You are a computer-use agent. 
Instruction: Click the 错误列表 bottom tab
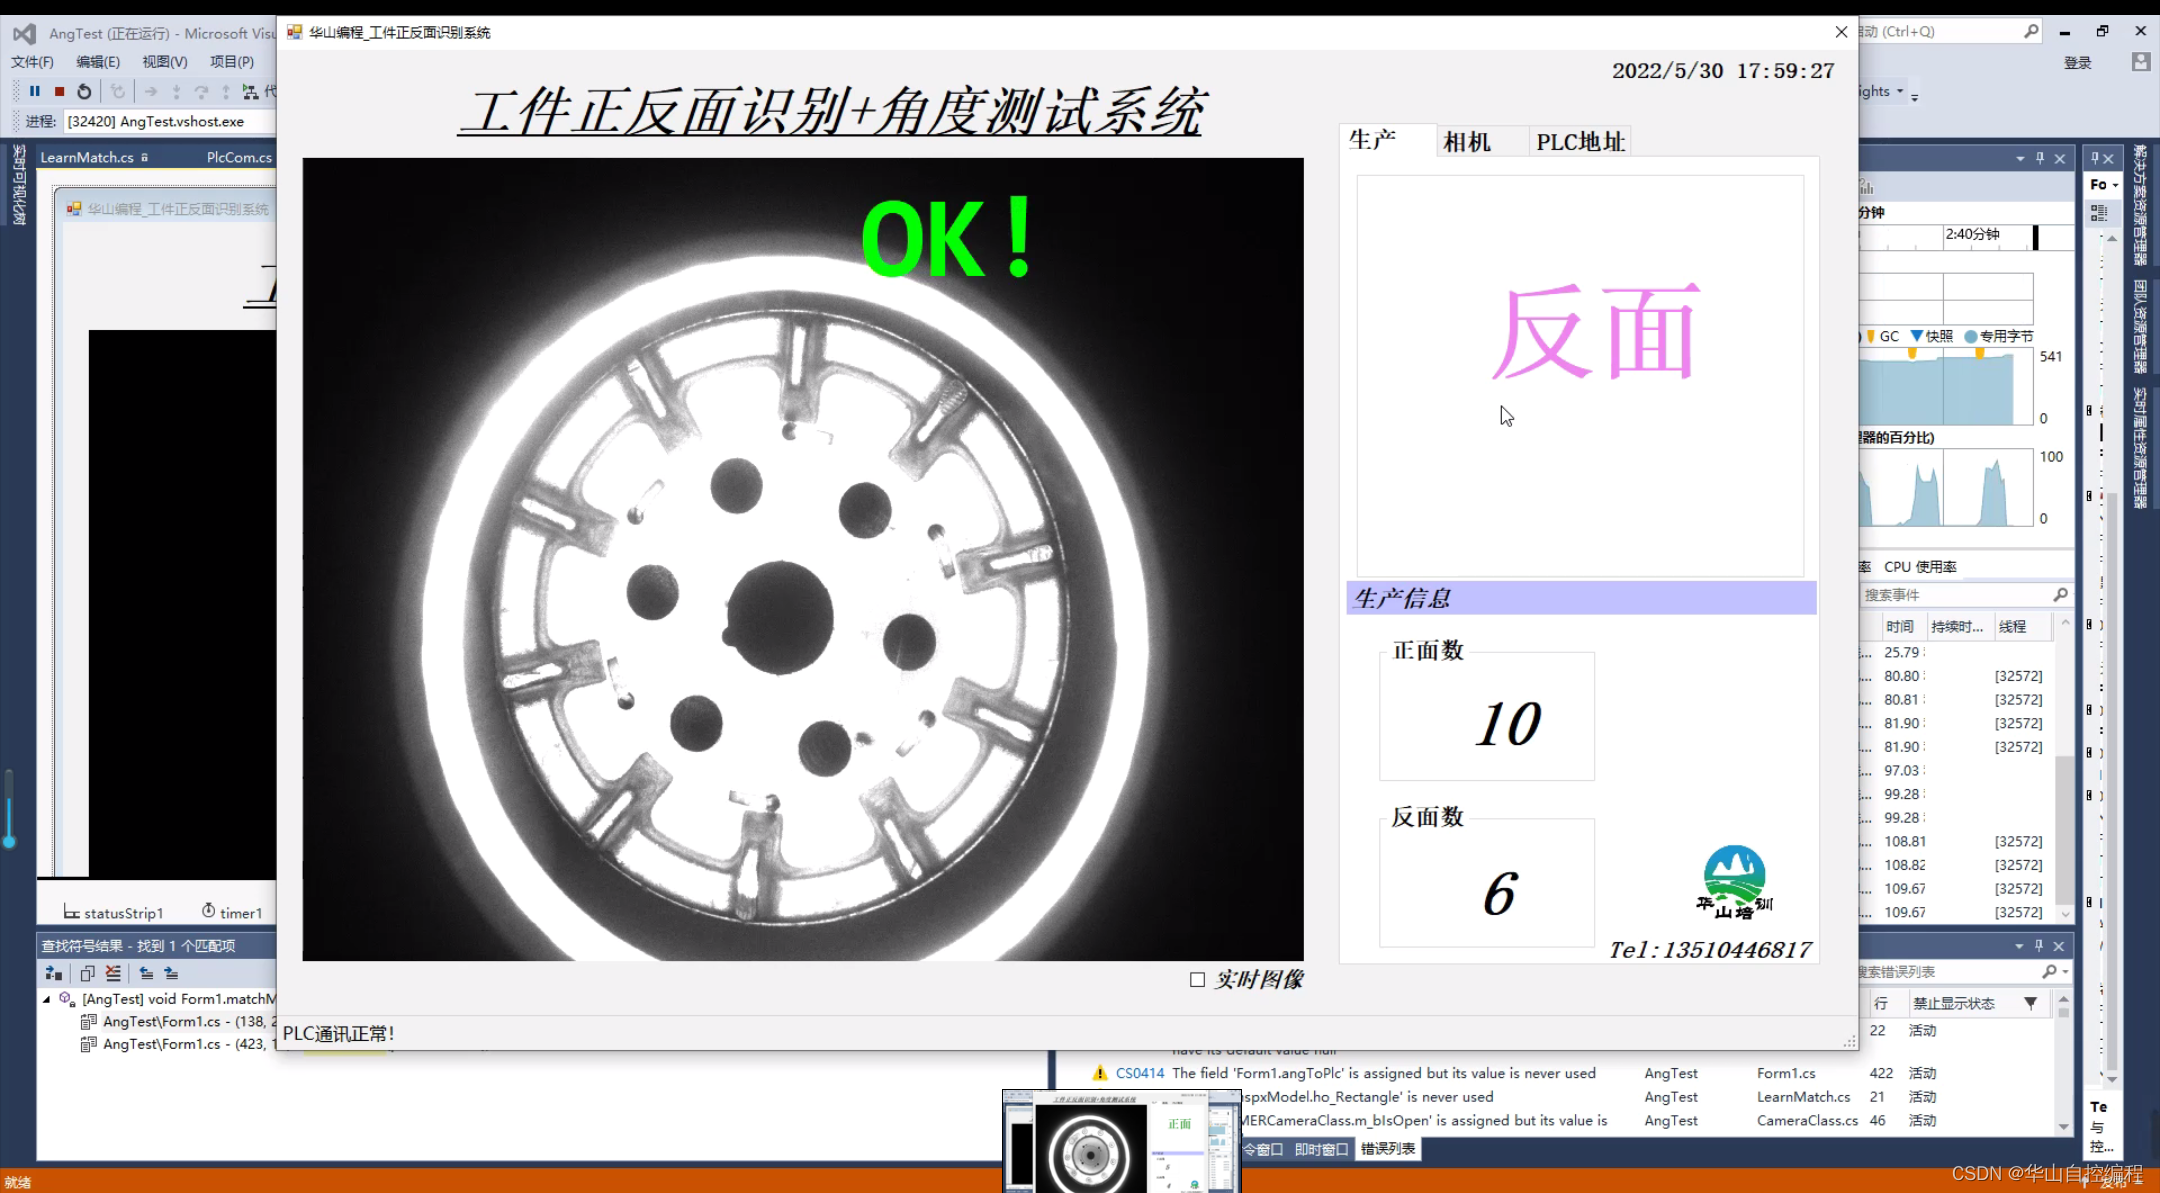pos(1387,1149)
